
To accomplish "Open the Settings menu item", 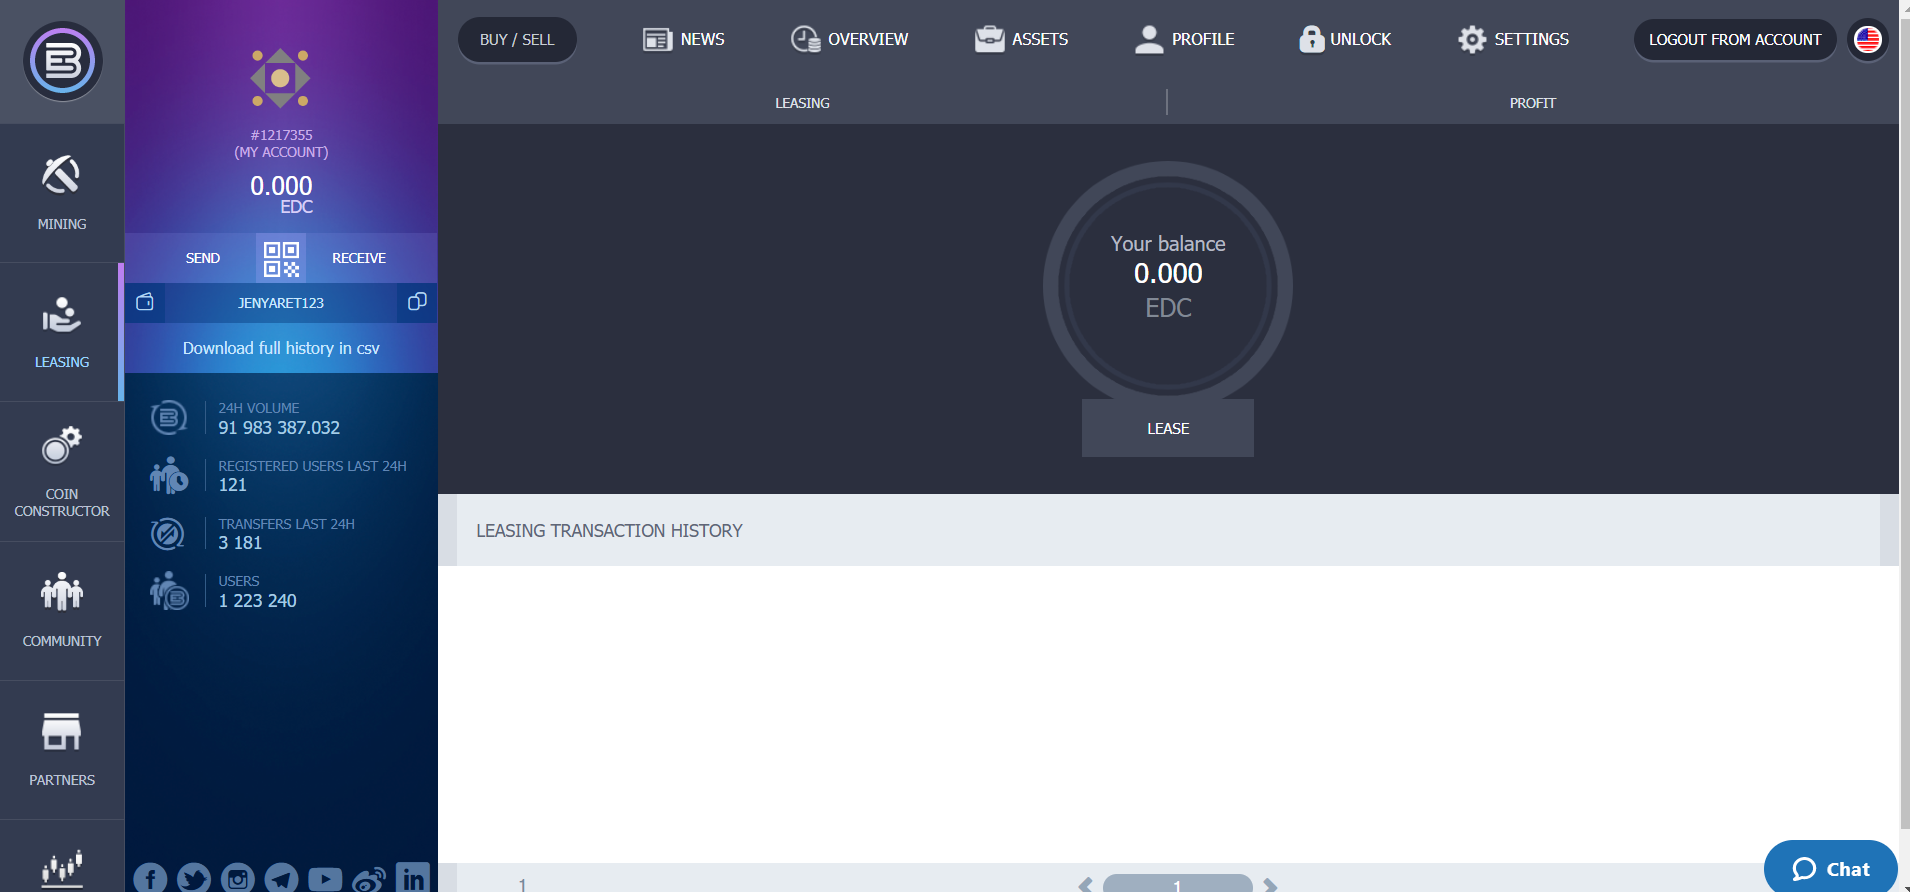I will [1513, 39].
